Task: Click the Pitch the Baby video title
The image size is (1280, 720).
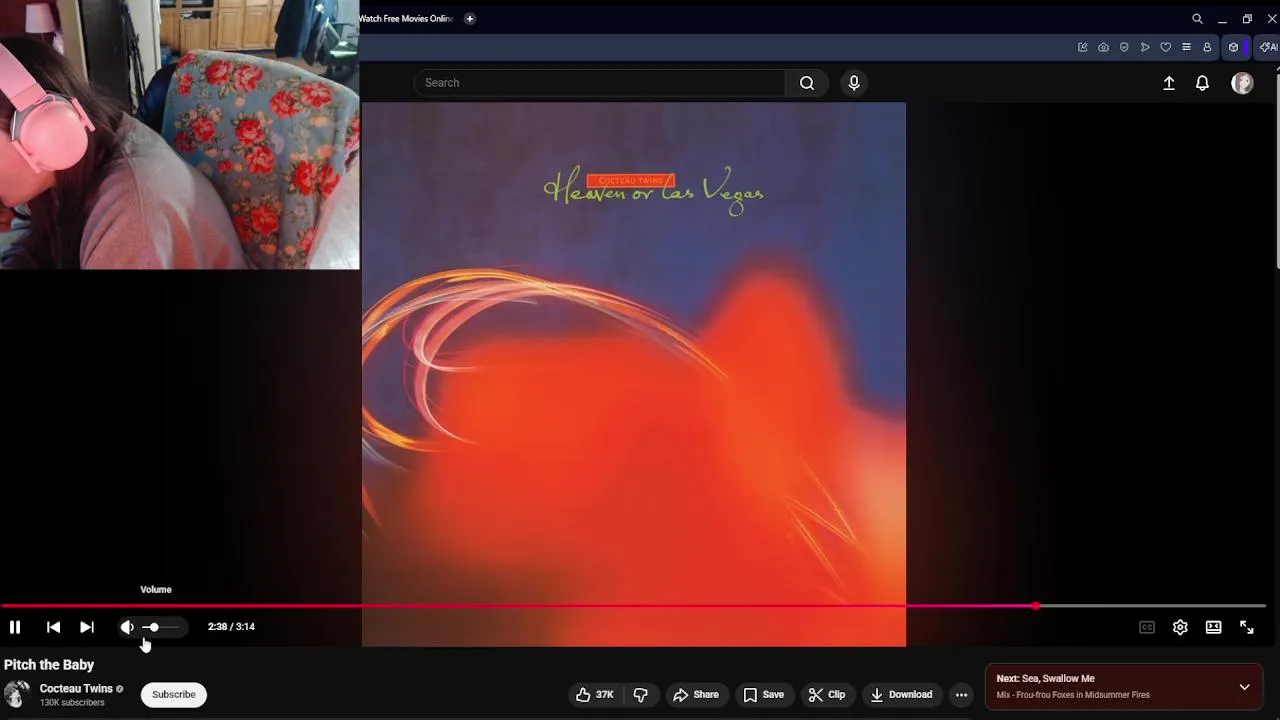Action: click(x=49, y=665)
